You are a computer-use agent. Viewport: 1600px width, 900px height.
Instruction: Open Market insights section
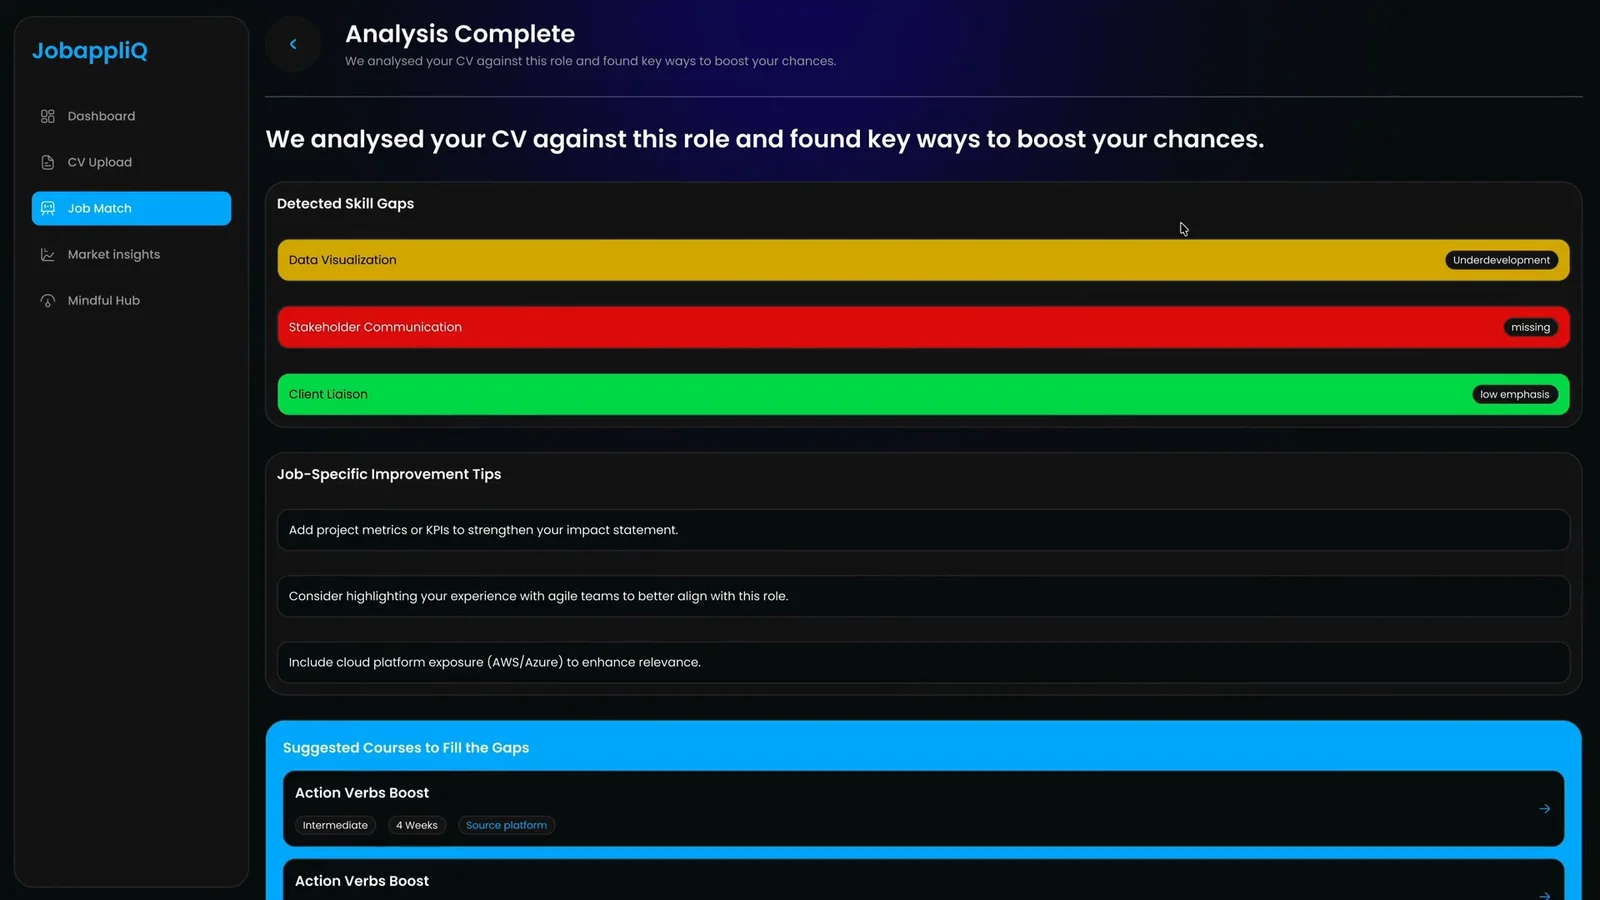[x=131, y=254]
